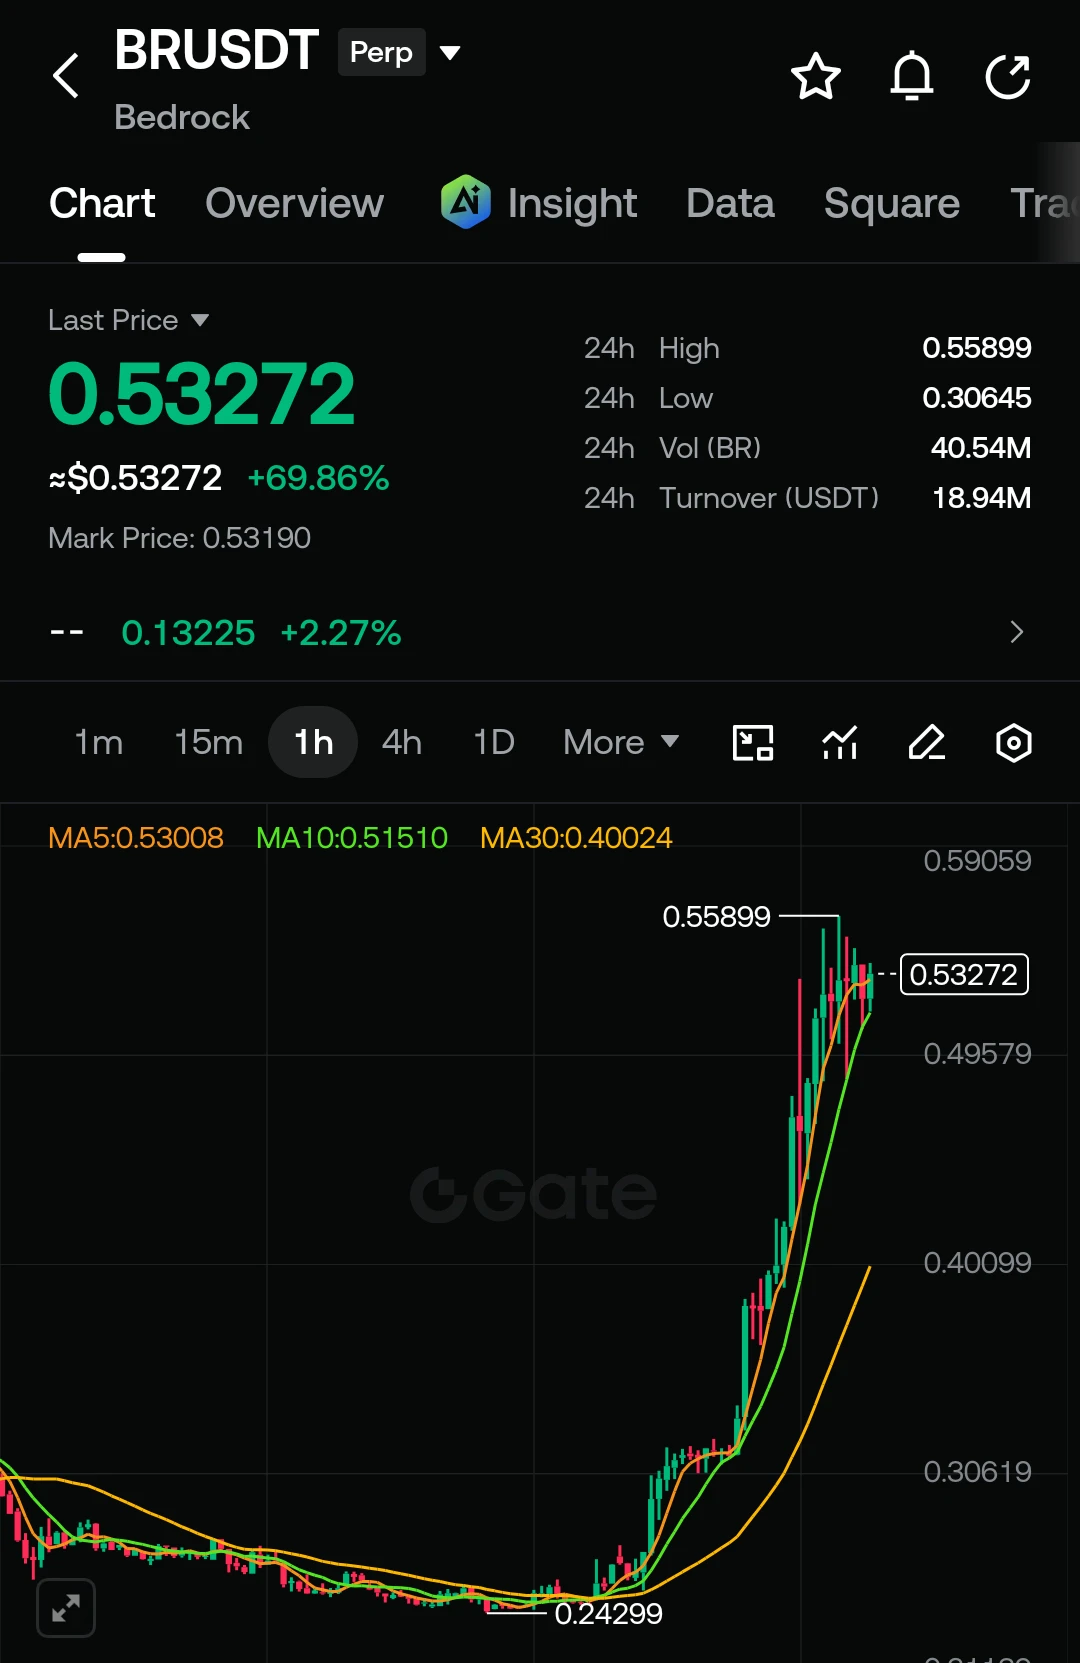This screenshot has height=1663, width=1080.
Task: Tap the 0.40099 price axis label
Action: click(977, 1263)
